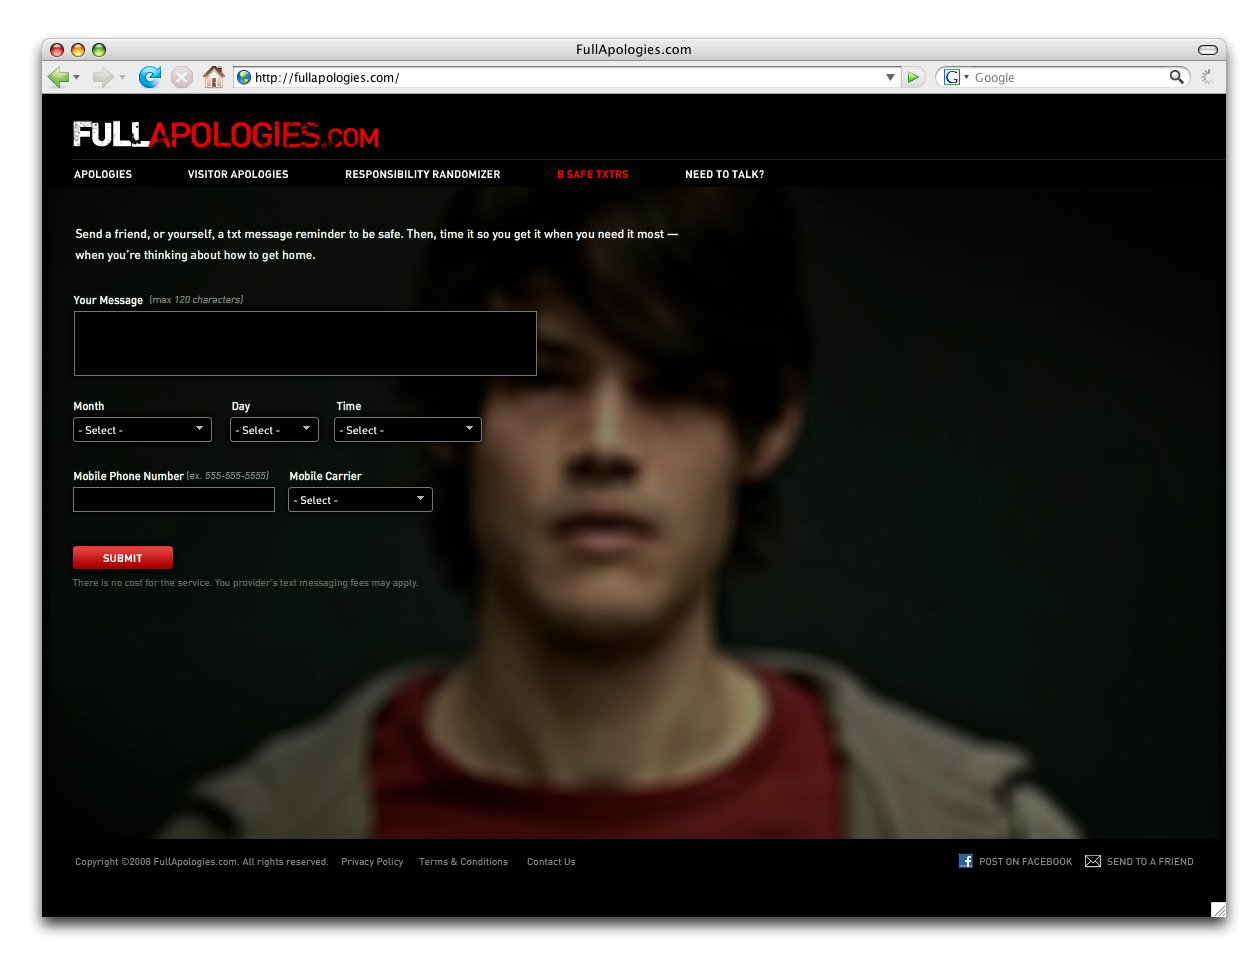Open the Contact Us link
1260x955 pixels.
point(551,862)
